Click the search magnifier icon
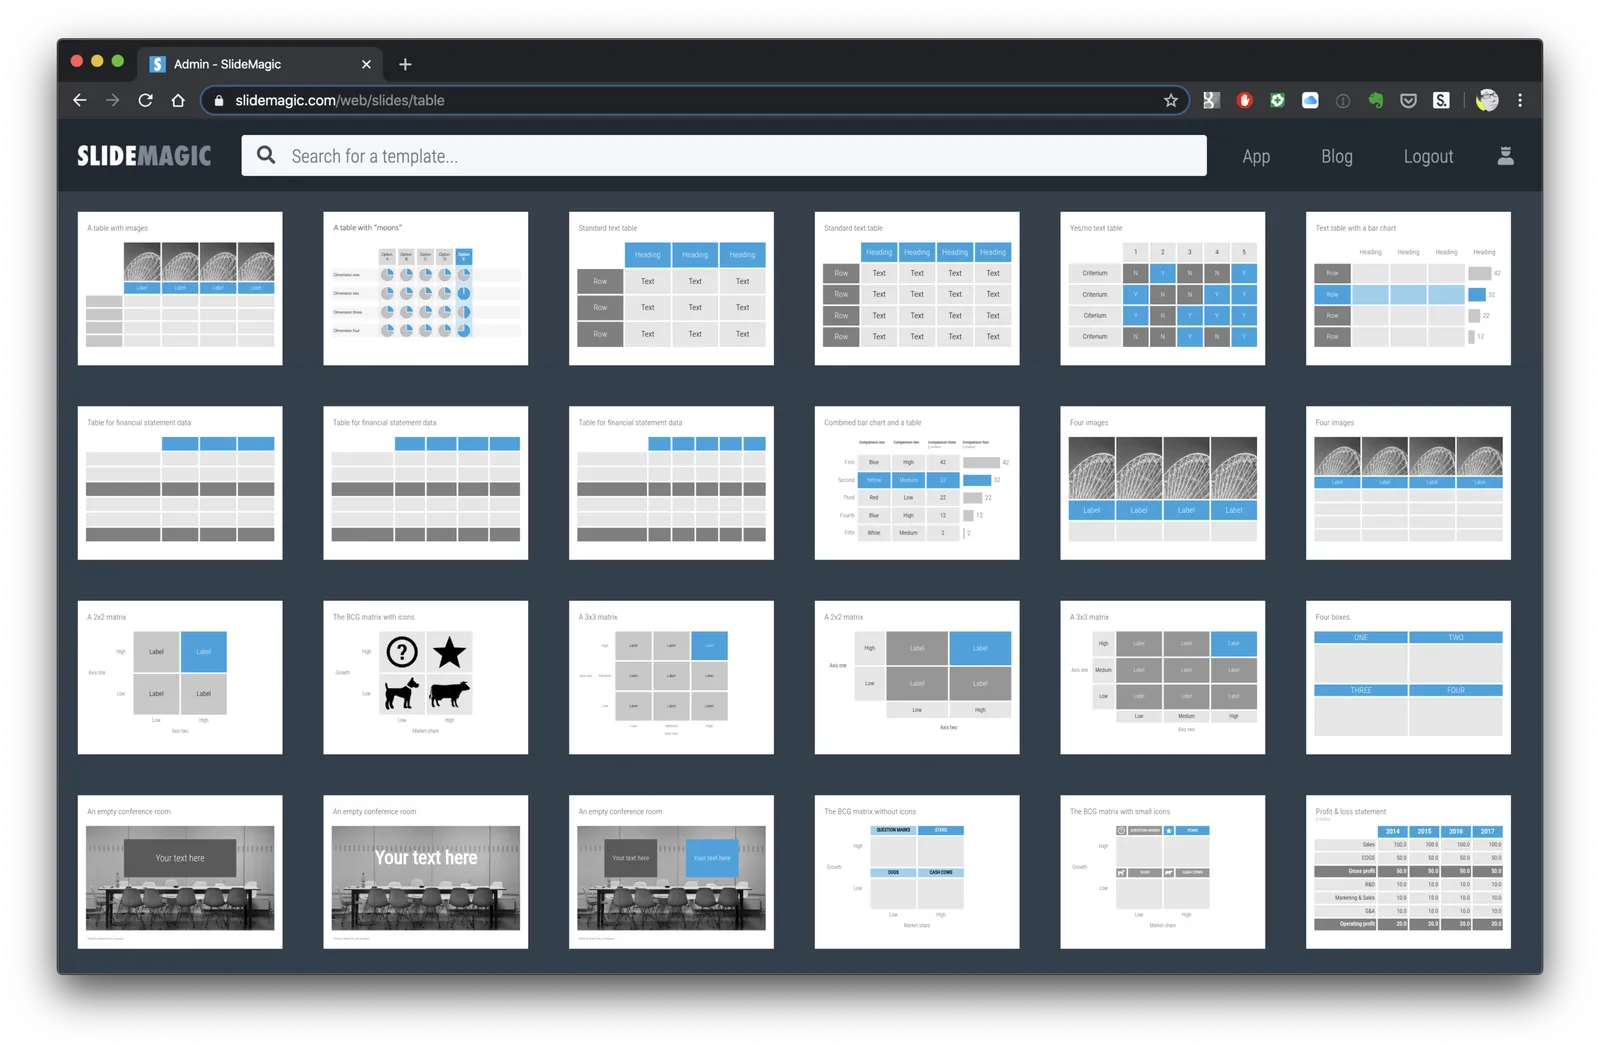1600x1050 pixels. point(266,155)
